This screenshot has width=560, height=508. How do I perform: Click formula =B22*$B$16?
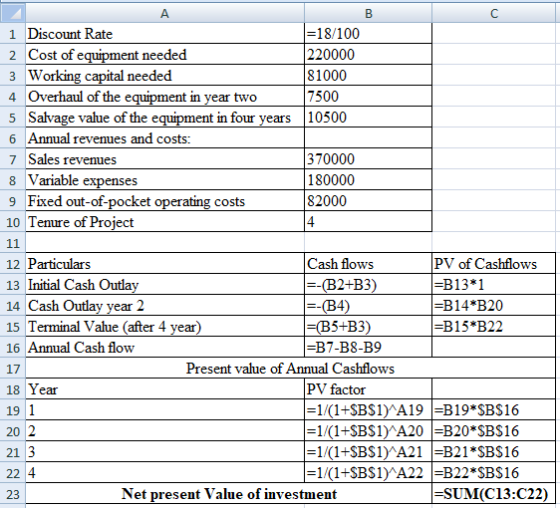pyautogui.click(x=494, y=473)
